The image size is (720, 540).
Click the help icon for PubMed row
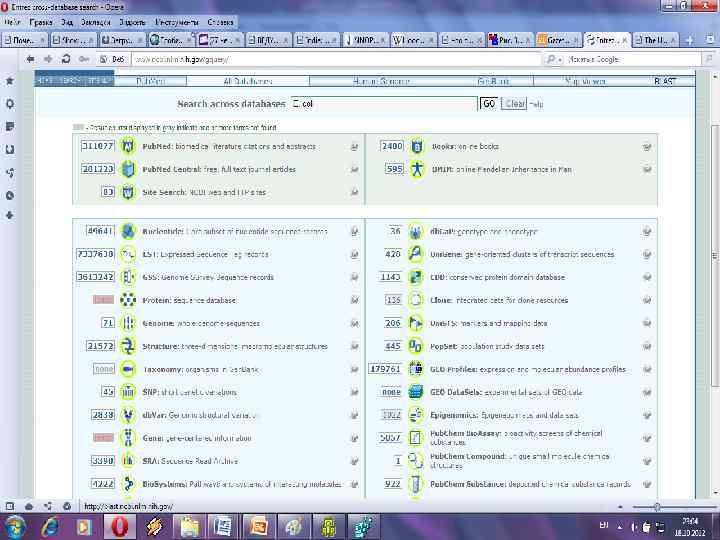[354, 147]
